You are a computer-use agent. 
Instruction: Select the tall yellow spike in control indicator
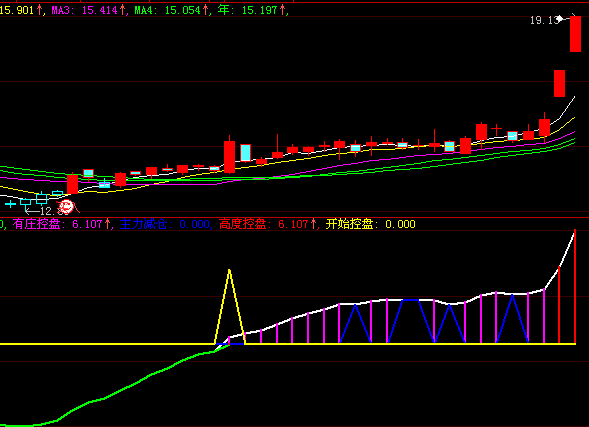point(230,306)
